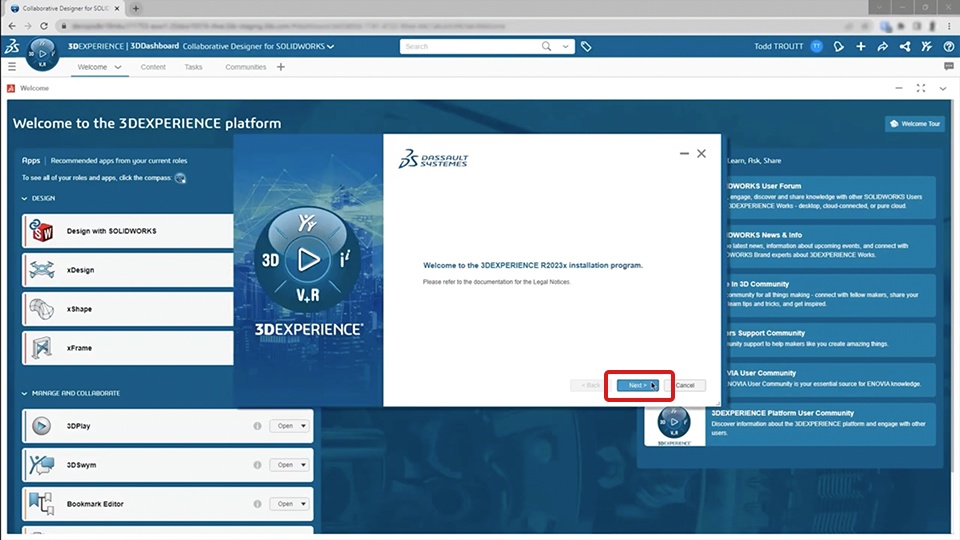
Task: Minimize the installer dialog
Action: (684, 154)
